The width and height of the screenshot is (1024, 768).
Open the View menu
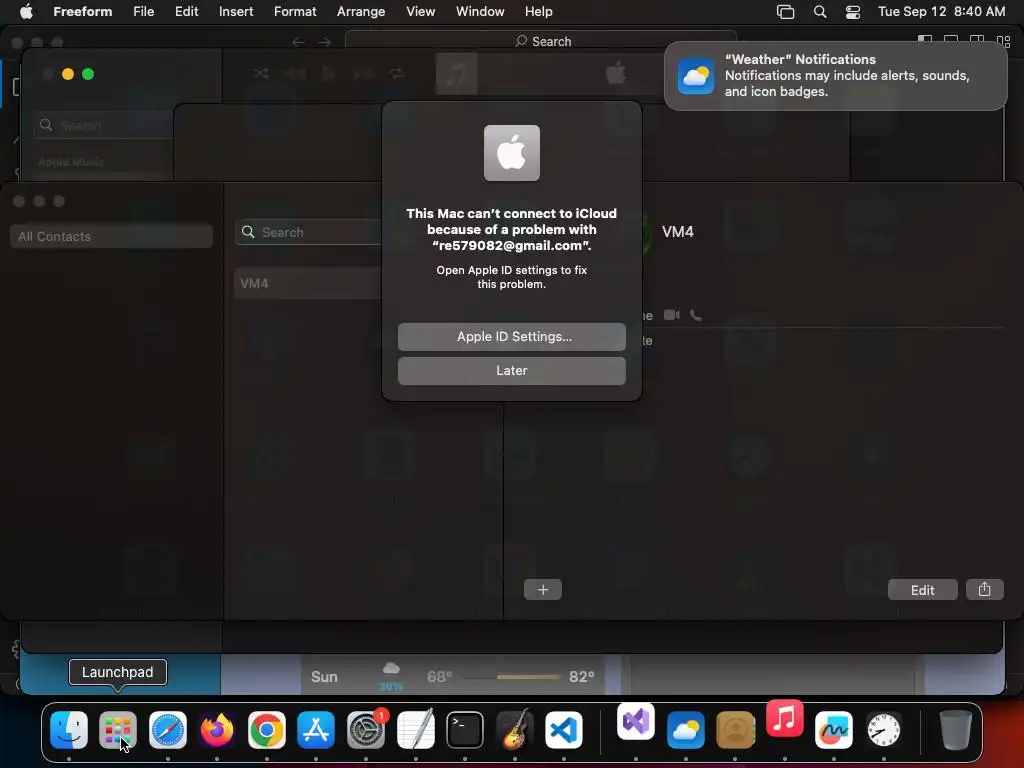point(421,12)
